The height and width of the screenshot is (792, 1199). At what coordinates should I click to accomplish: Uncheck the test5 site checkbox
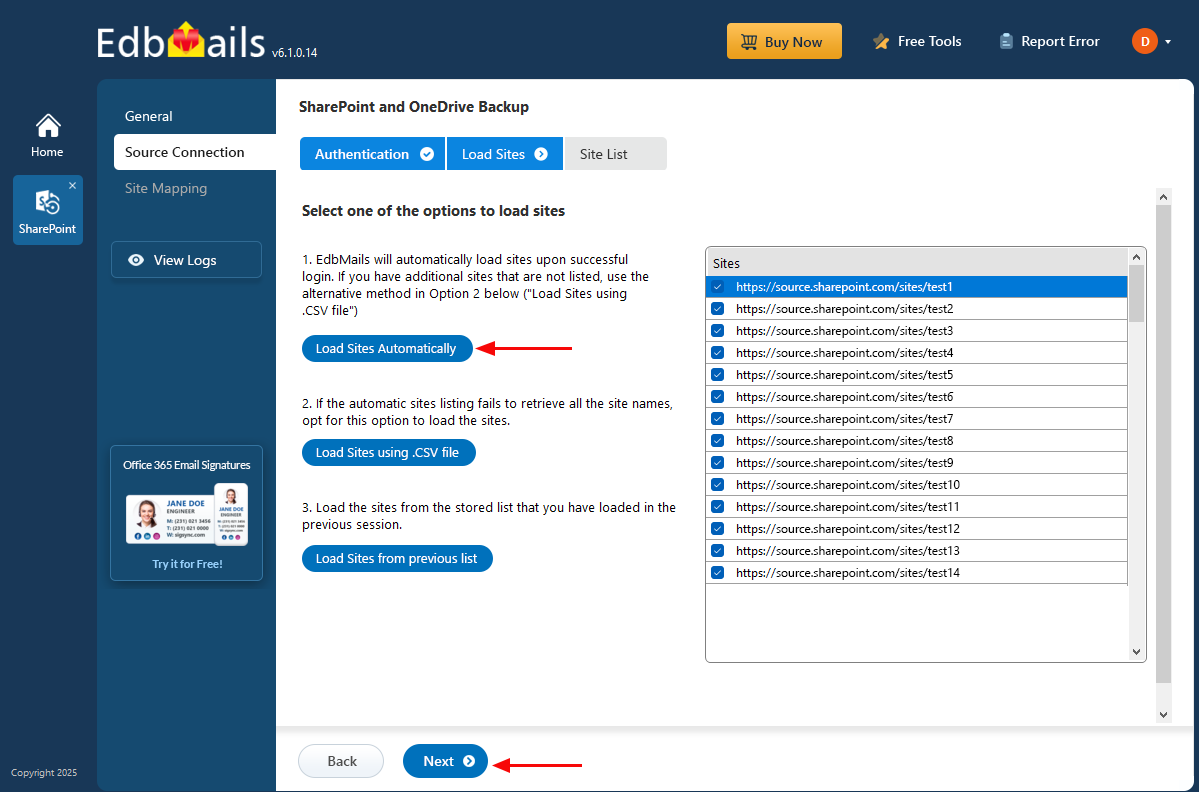pos(717,375)
